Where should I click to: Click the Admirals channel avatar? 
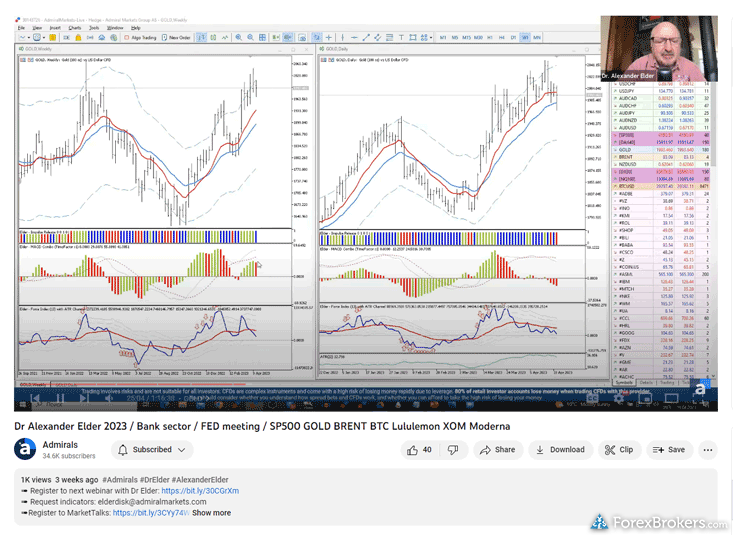[x=25, y=449]
